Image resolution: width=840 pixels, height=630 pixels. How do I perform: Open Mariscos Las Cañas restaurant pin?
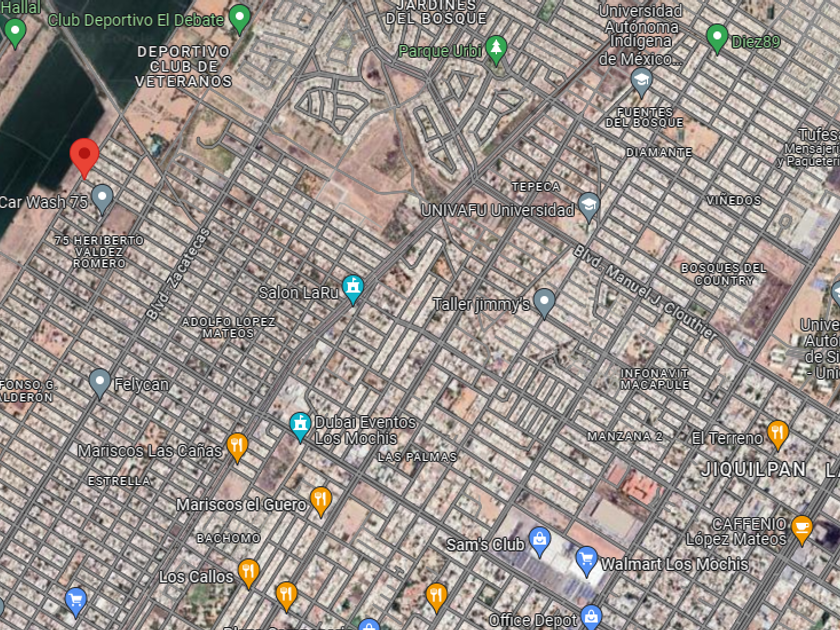237,448
